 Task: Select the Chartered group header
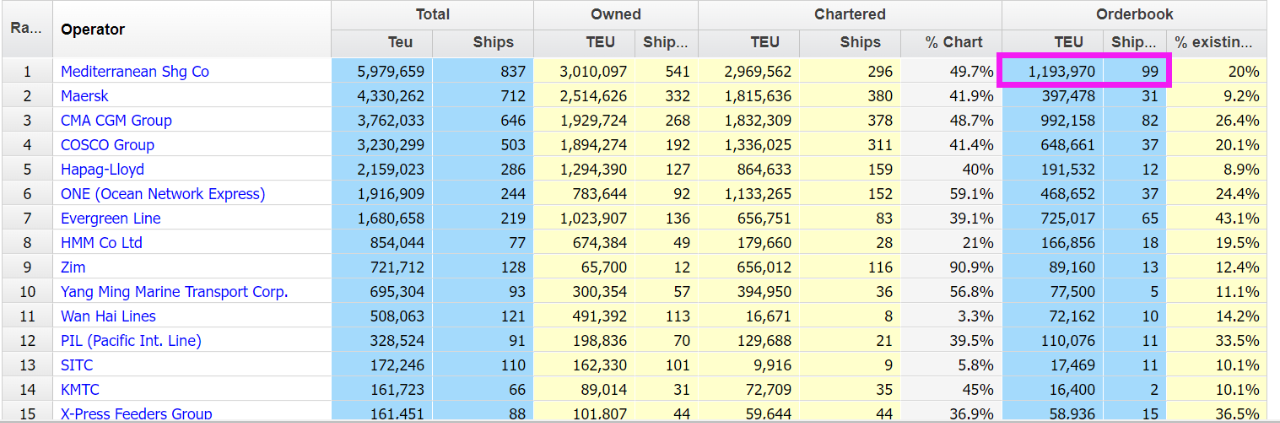850,14
